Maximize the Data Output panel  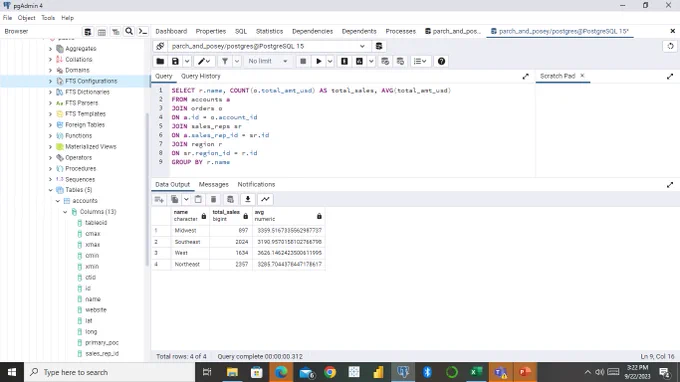(670, 185)
